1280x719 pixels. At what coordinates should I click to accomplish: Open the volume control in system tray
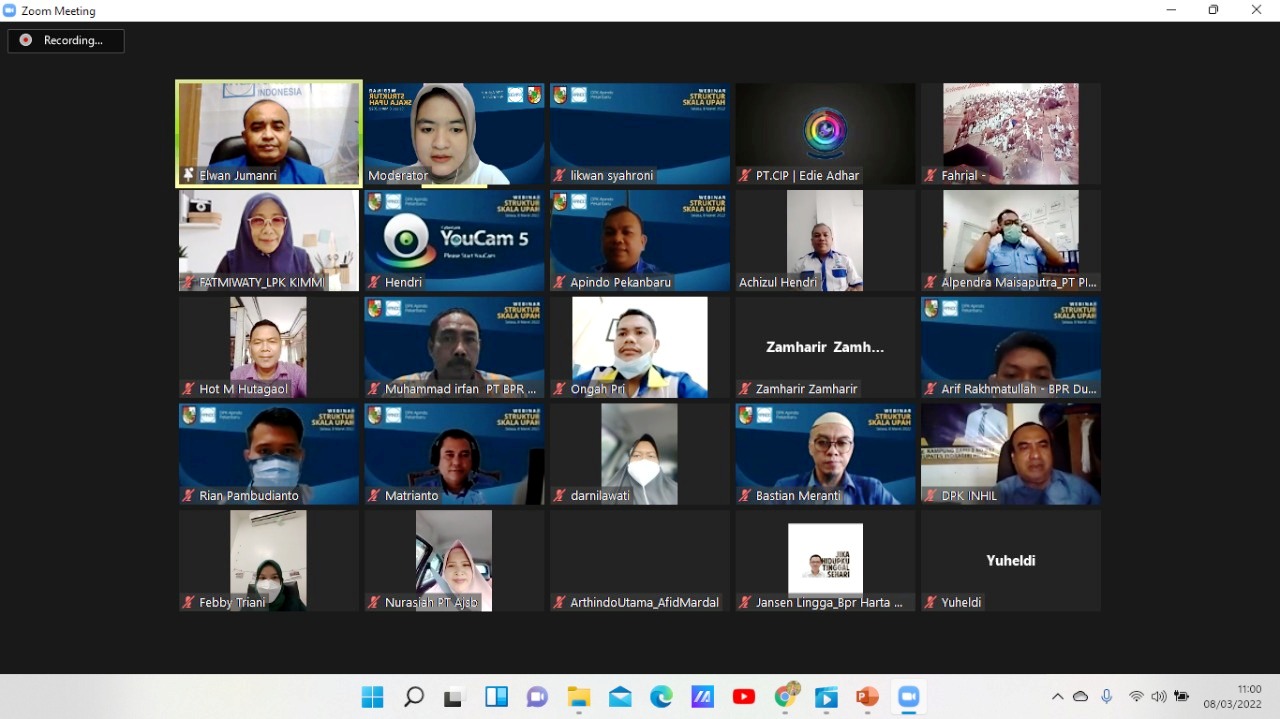click(1159, 697)
